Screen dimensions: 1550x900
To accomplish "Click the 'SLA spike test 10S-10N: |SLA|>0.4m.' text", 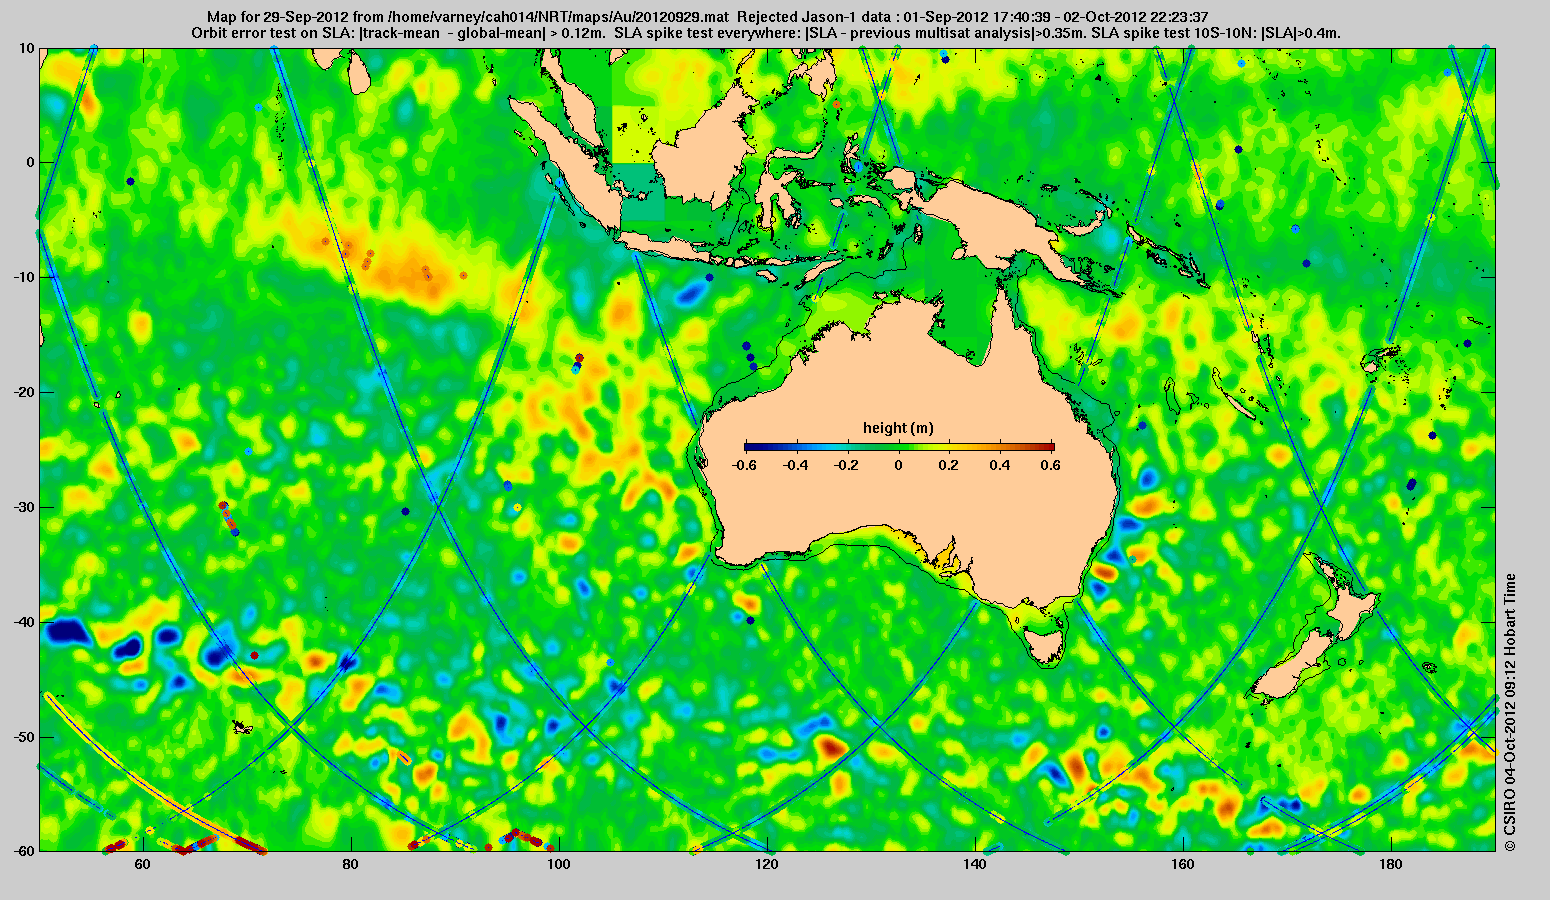I will [1216, 33].
